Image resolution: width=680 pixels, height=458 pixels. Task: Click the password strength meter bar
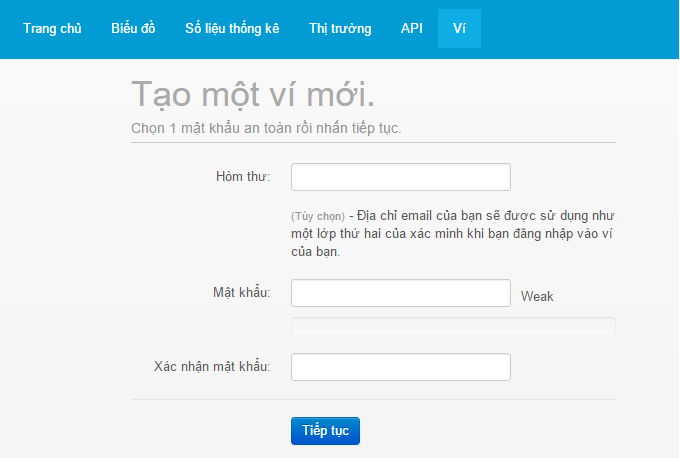(452, 325)
